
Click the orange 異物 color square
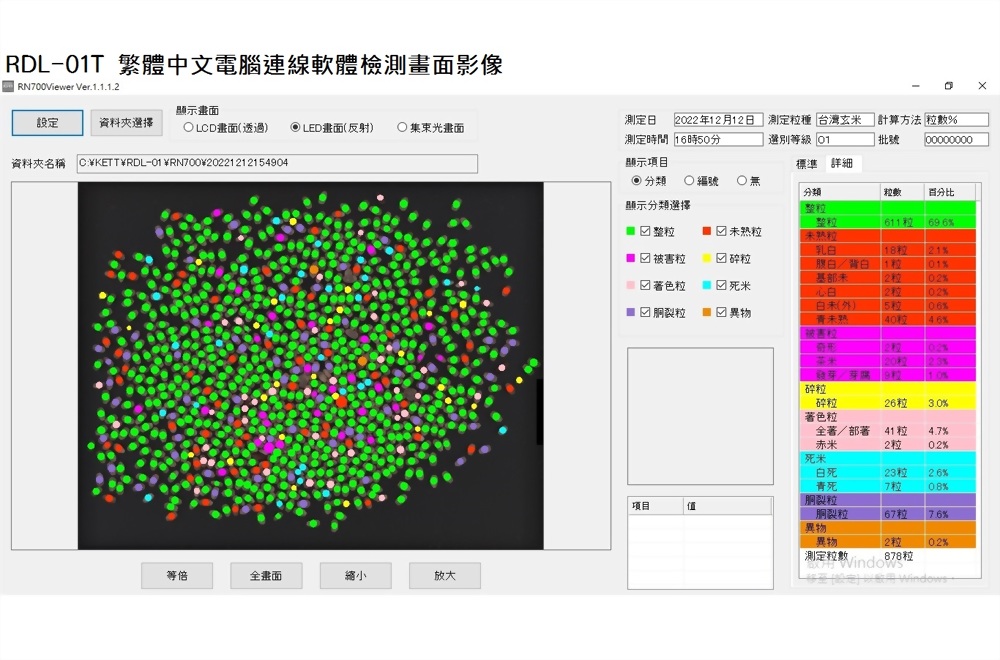click(707, 312)
